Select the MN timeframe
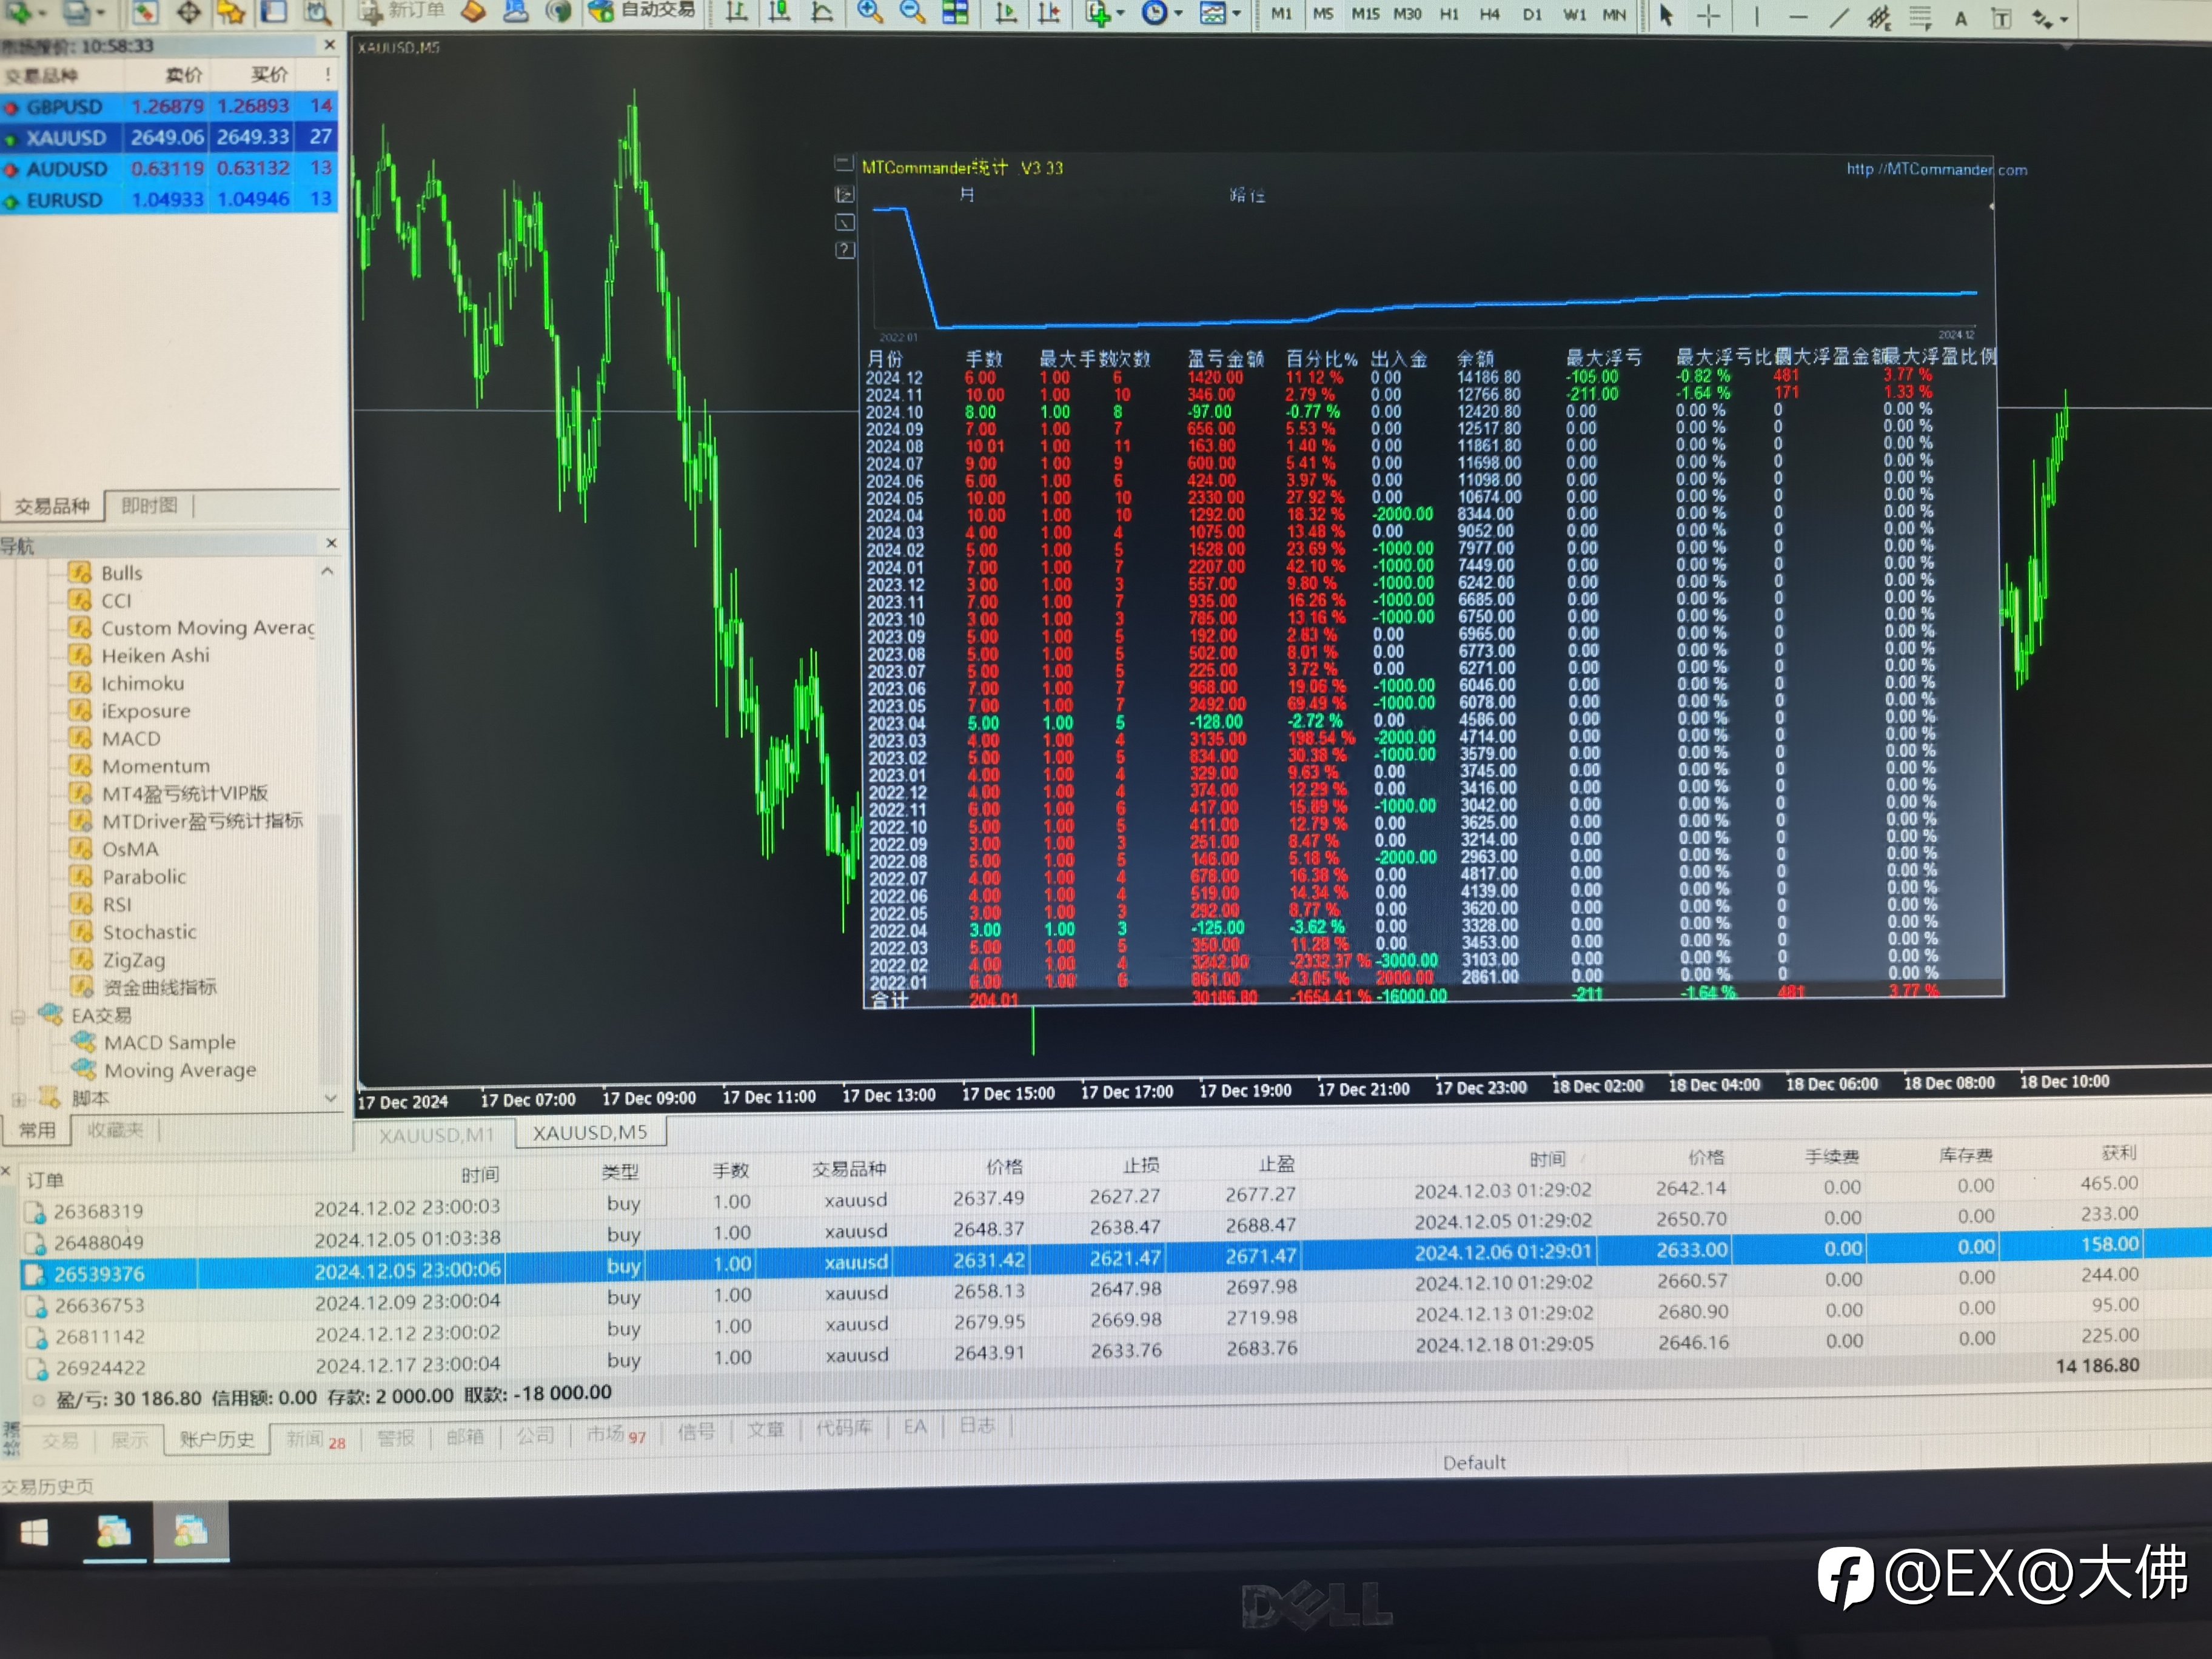The image size is (2212, 1659). tap(1614, 14)
